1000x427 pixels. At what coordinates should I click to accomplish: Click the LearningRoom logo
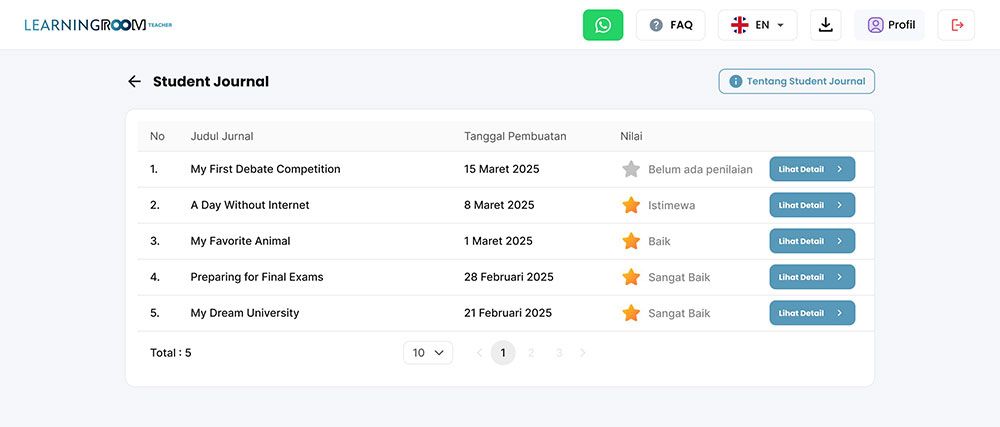(x=98, y=25)
